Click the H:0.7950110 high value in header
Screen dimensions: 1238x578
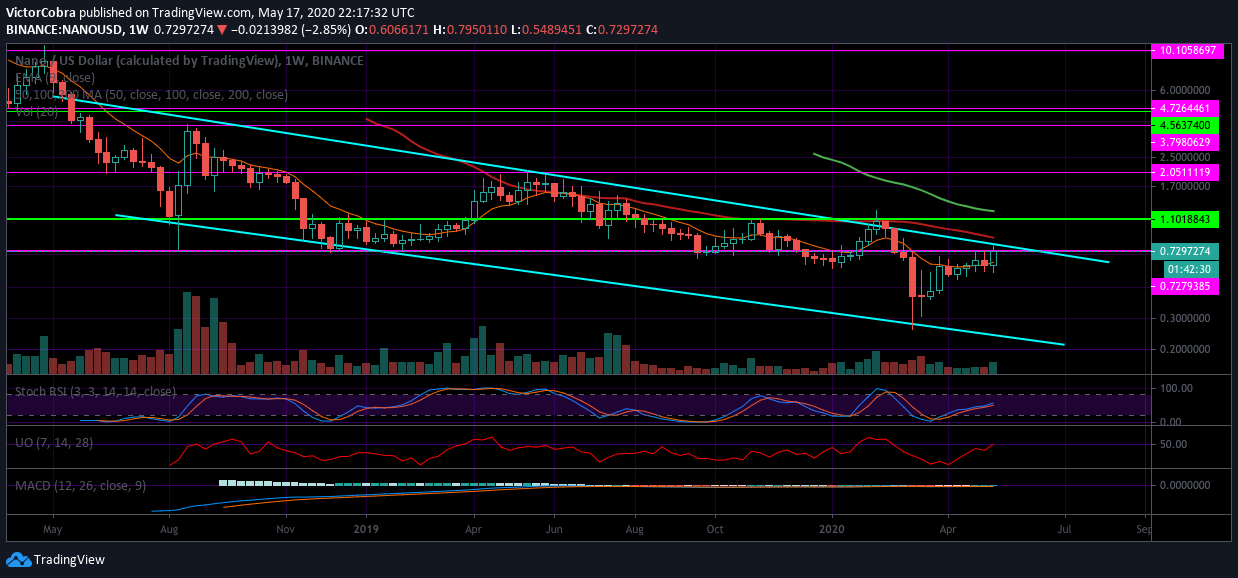click(469, 30)
